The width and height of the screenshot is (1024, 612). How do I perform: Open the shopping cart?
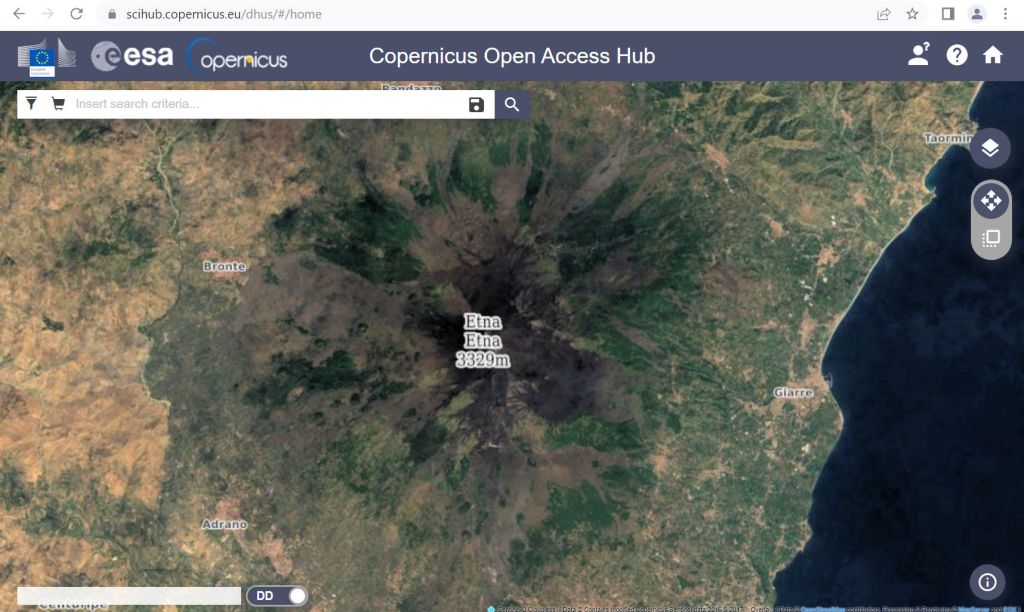pos(58,104)
